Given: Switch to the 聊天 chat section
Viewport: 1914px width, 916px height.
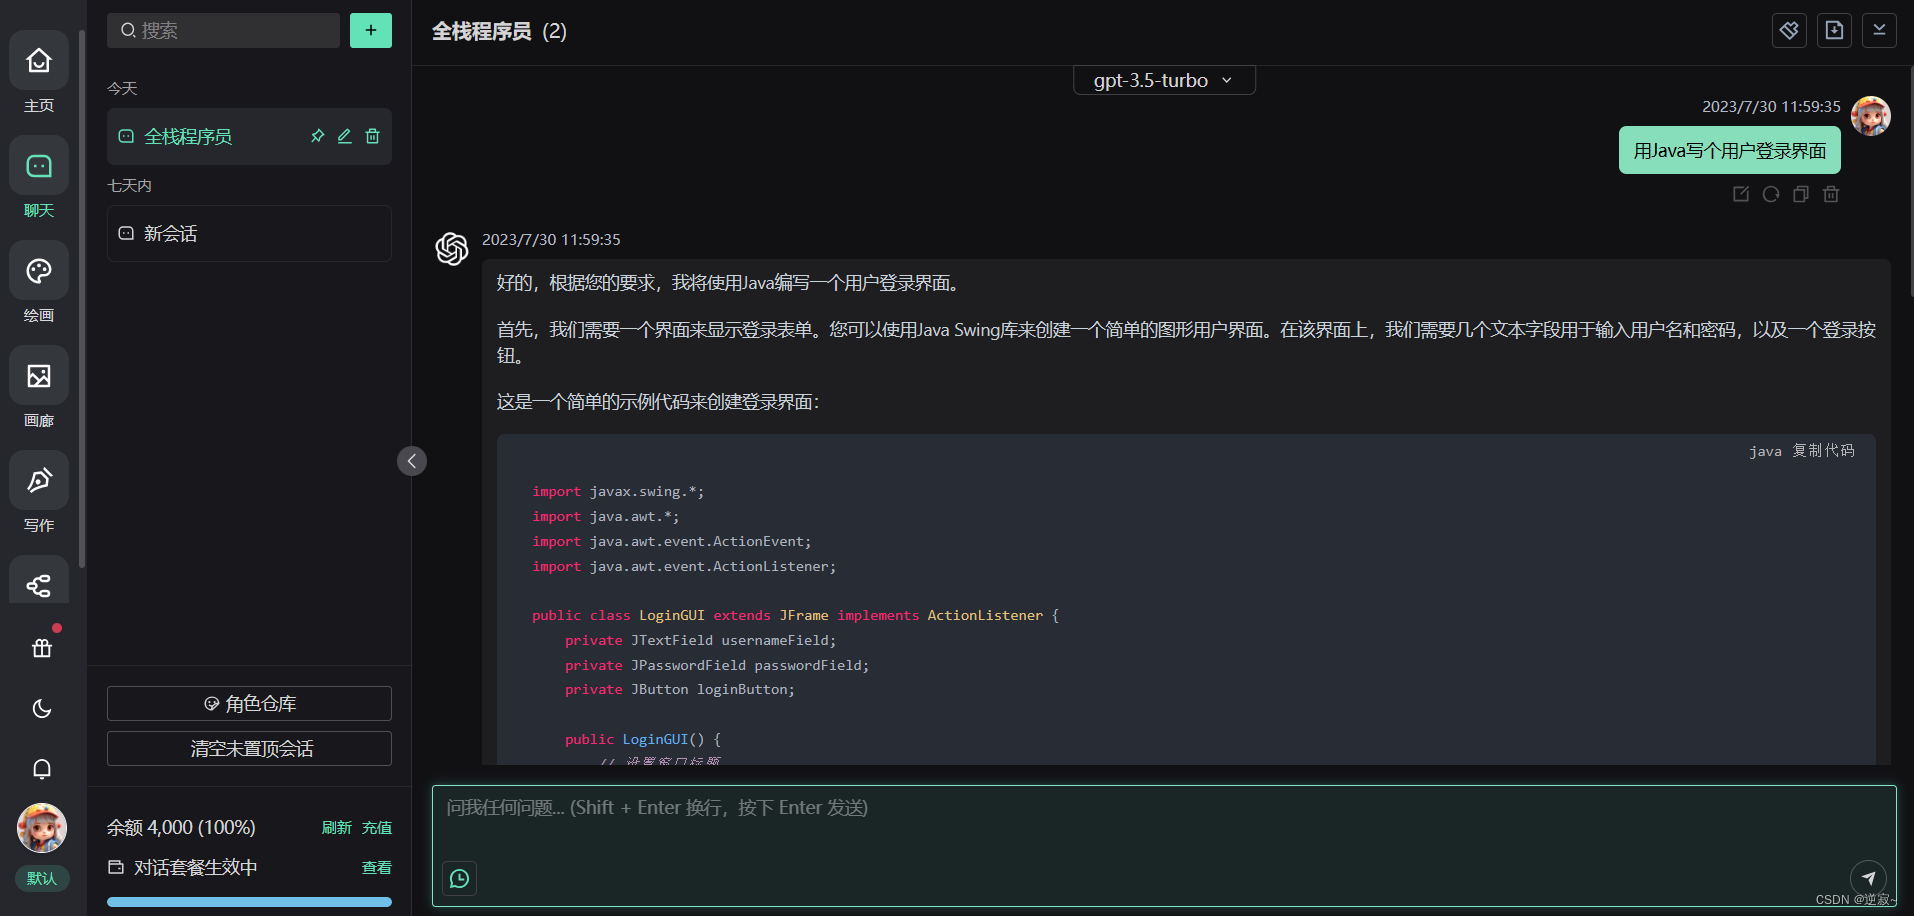Looking at the screenshot, I should (x=39, y=166).
